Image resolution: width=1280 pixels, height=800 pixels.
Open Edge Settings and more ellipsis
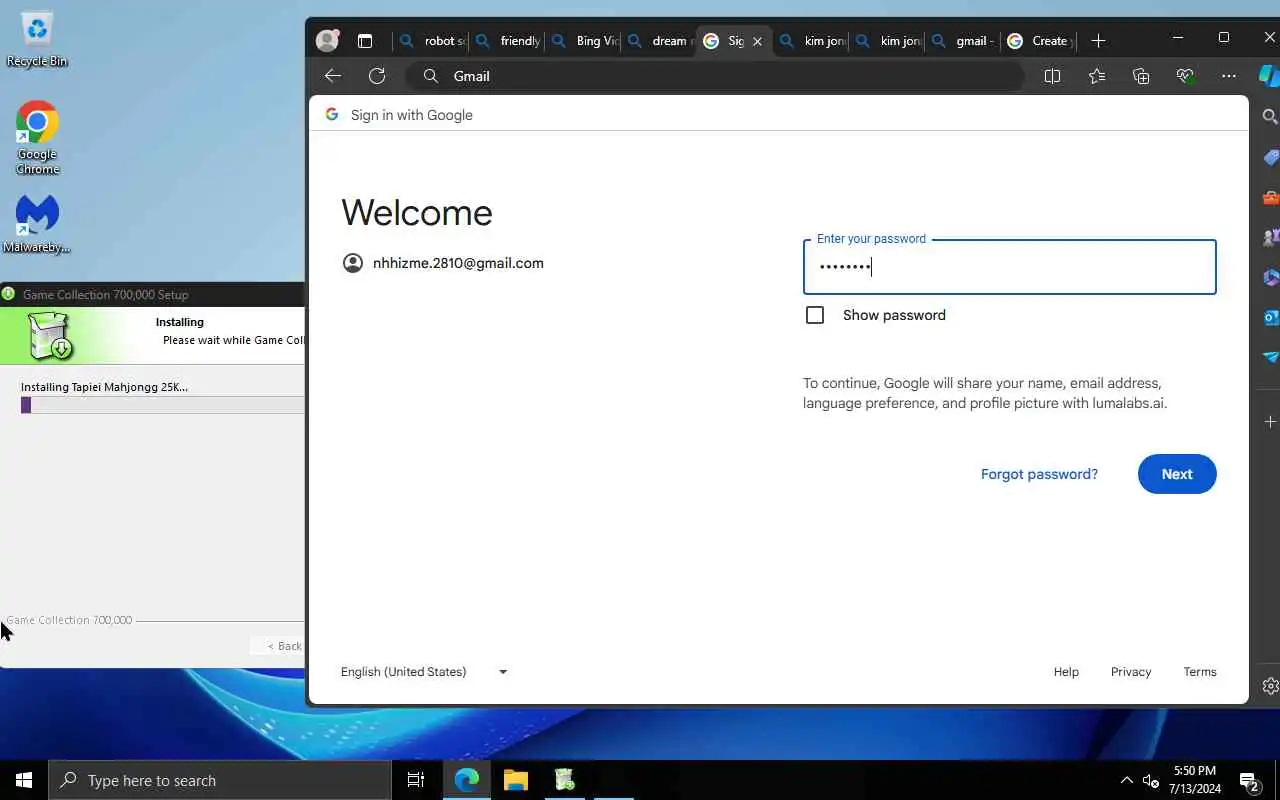point(1229,76)
